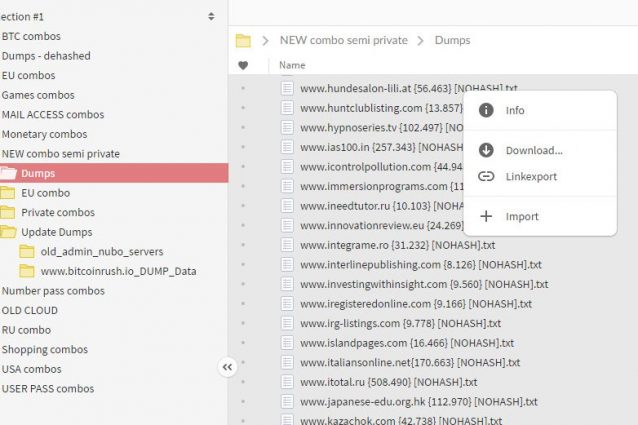The height and width of the screenshot is (425, 638).
Task: Click file icon of www.investingwithinsight.com
Action: [x=287, y=284]
